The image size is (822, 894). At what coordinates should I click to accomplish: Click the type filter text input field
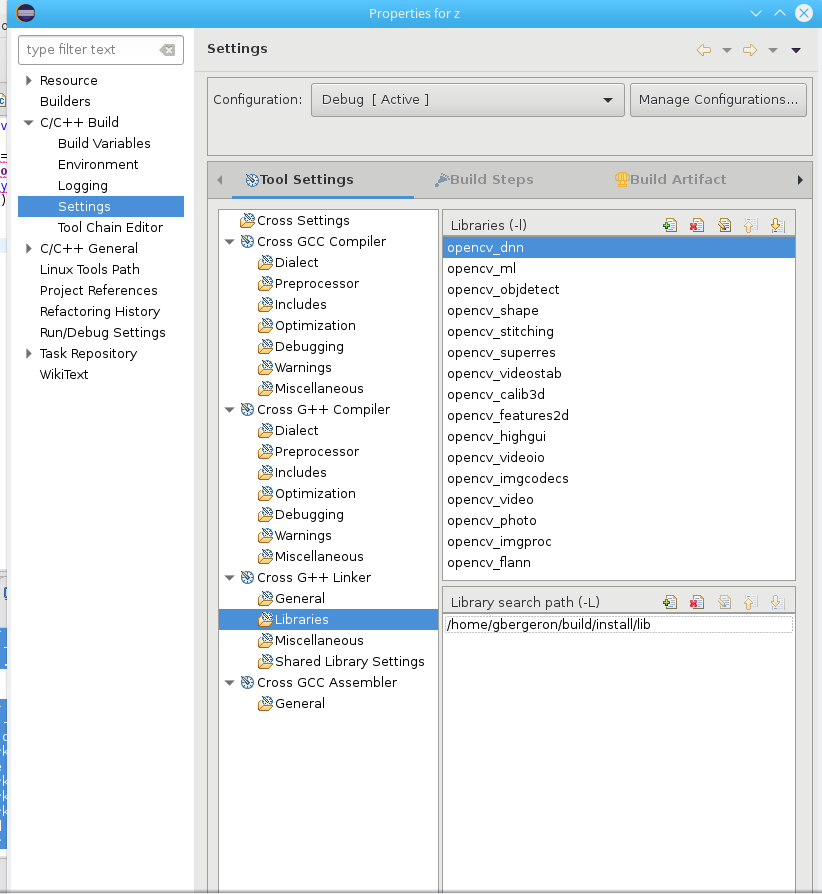[88, 50]
